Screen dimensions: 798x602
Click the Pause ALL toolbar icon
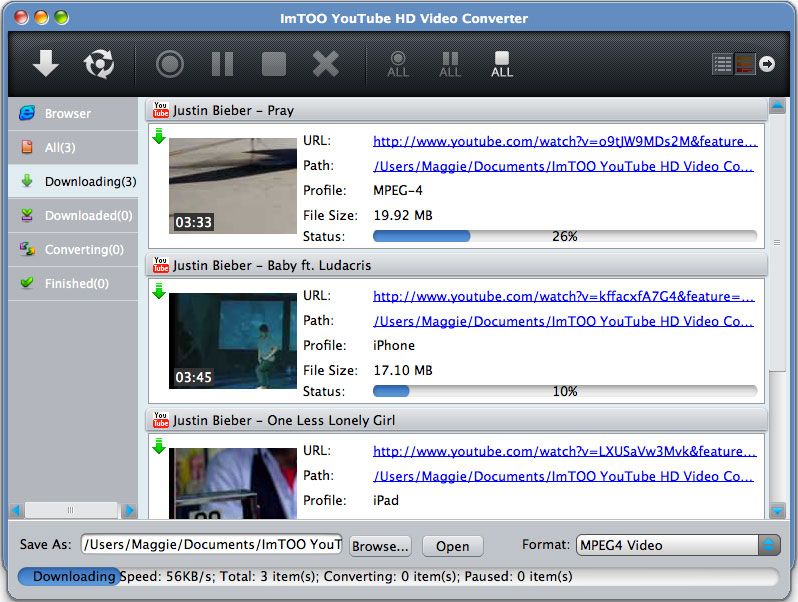[450, 65]
